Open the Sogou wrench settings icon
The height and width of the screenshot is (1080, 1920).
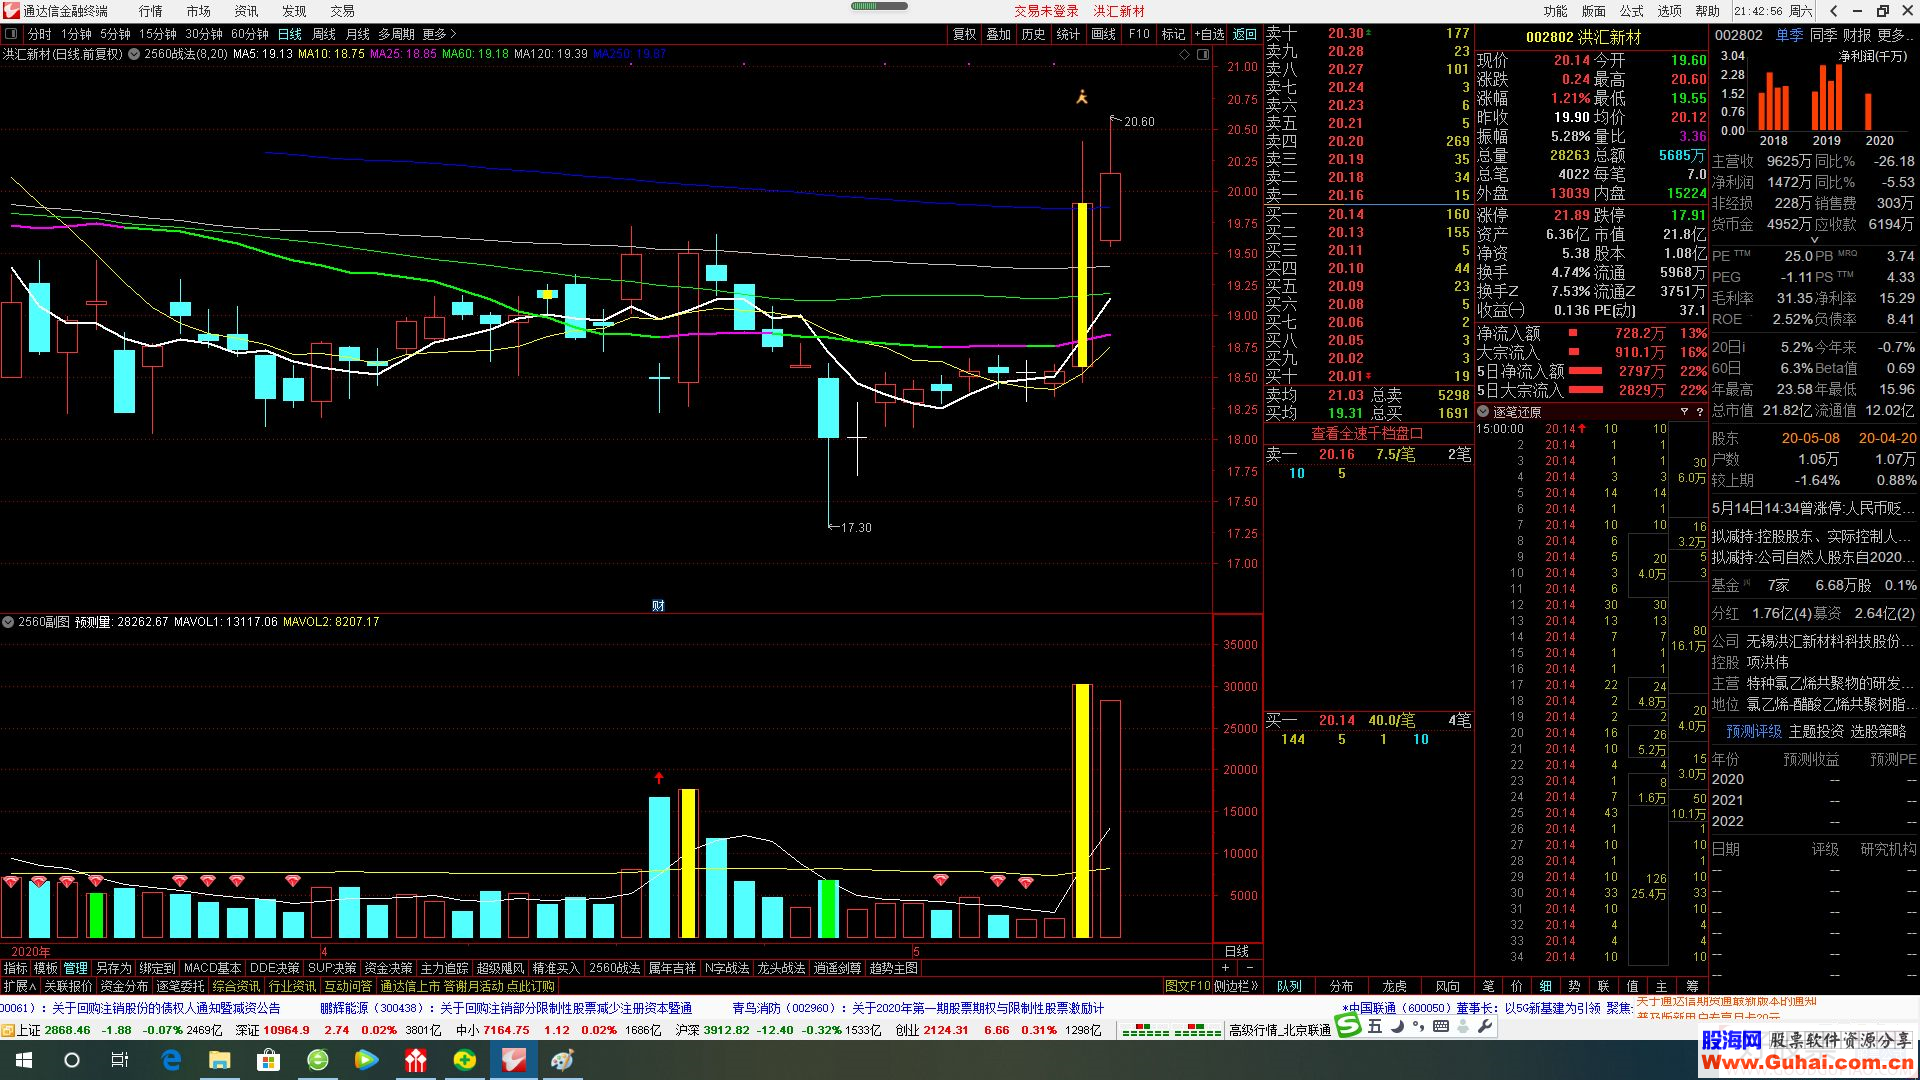[x=1485, y=1026]
